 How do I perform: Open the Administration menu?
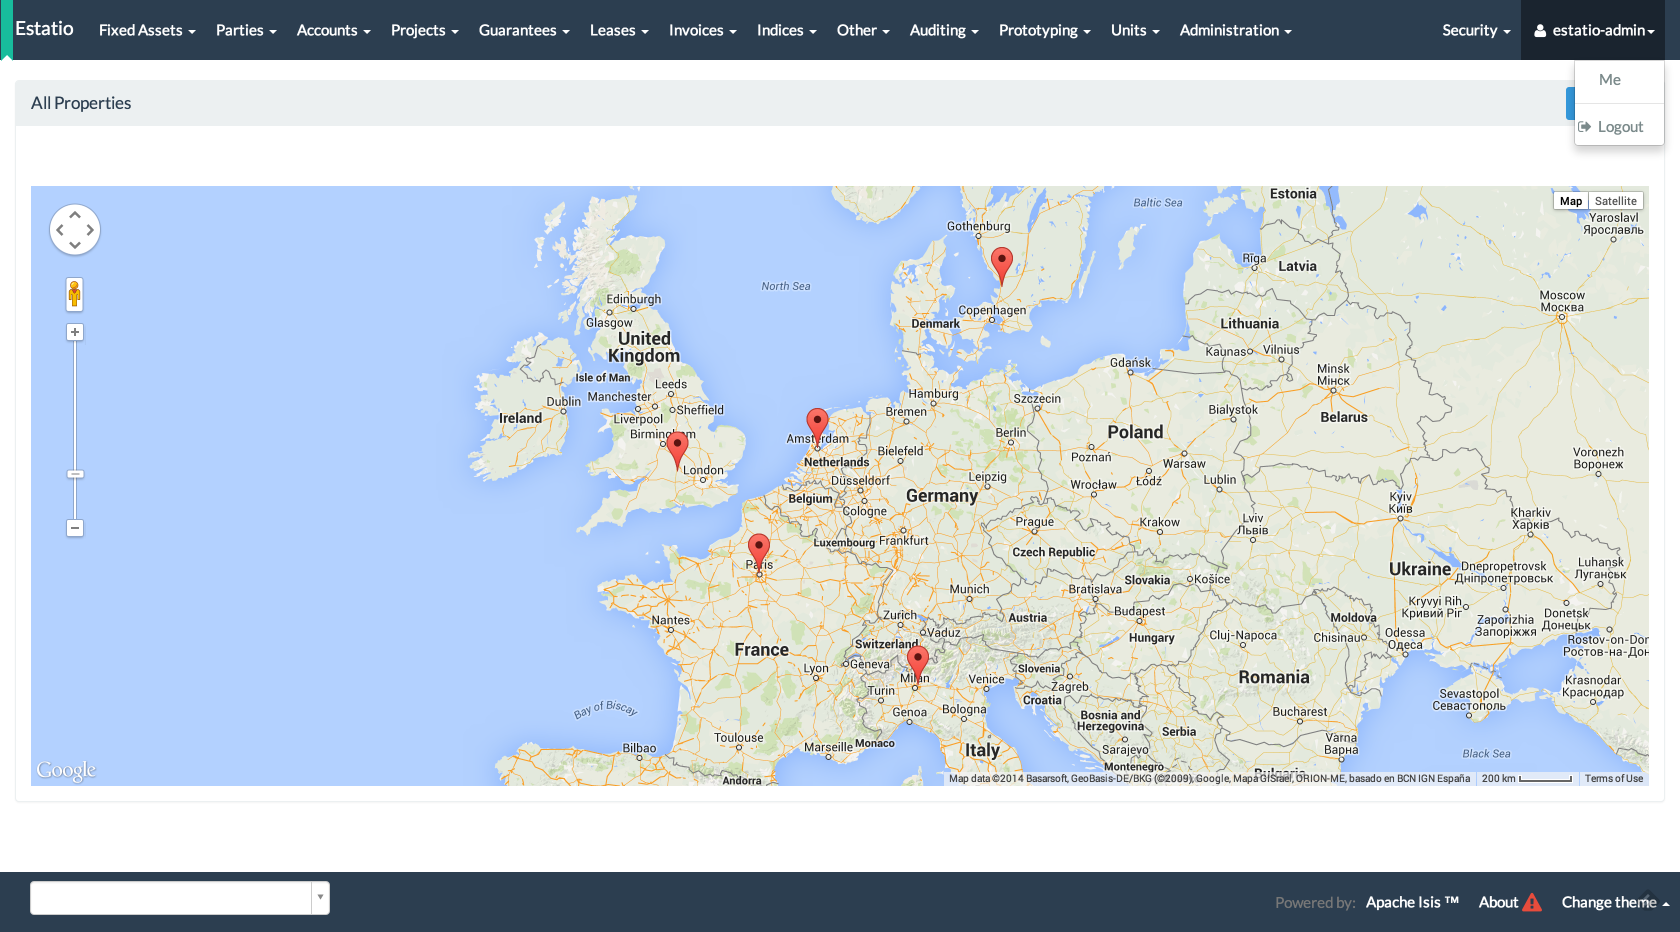pos(1235,30)
